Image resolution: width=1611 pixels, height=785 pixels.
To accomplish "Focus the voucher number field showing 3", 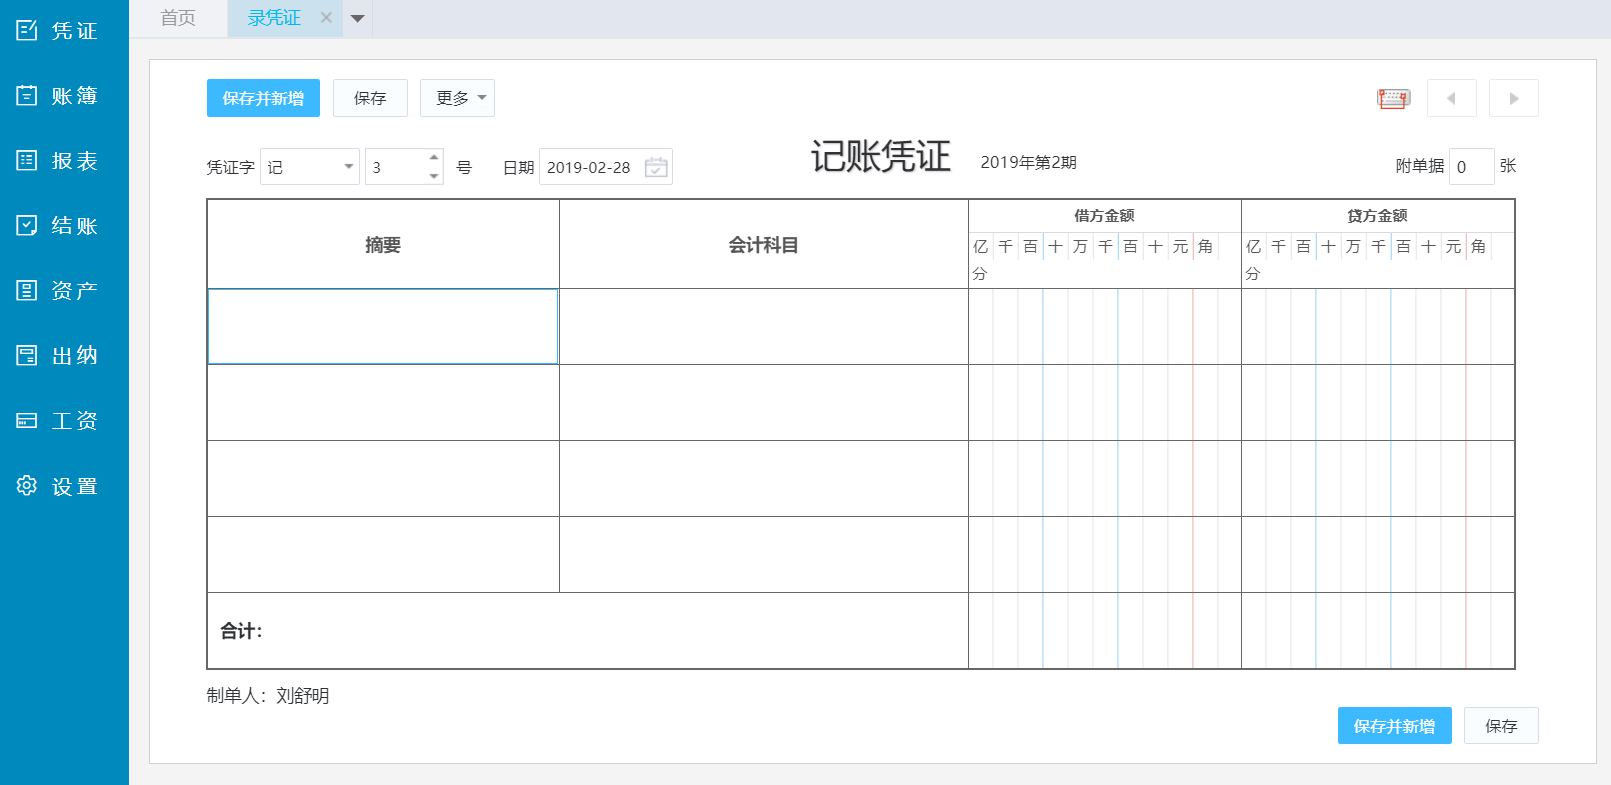I will (396, 167).
